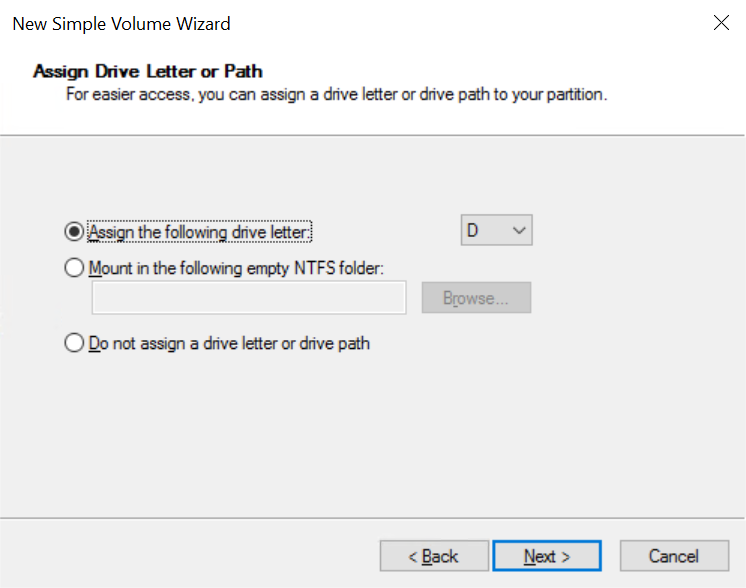Select the Mount in empty NTFS folder radio button

point(73,268)
